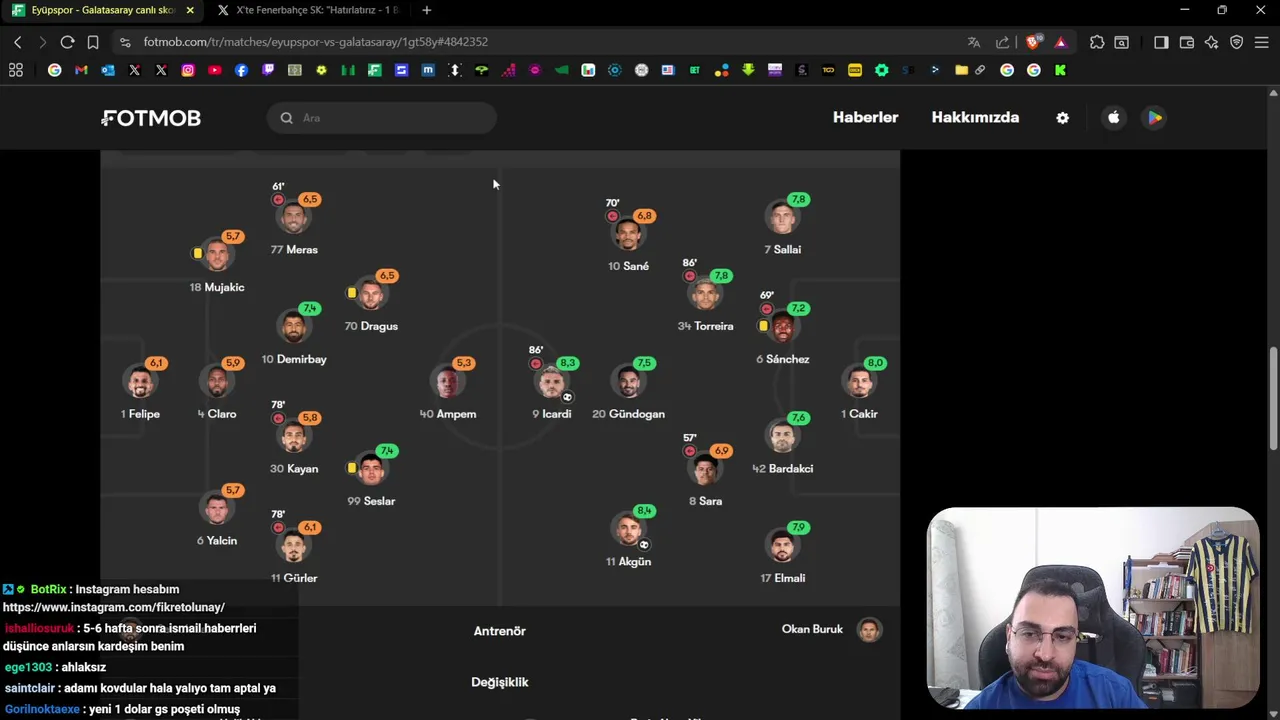
Task: Open the translate page icon
Action: pos(974,42)
